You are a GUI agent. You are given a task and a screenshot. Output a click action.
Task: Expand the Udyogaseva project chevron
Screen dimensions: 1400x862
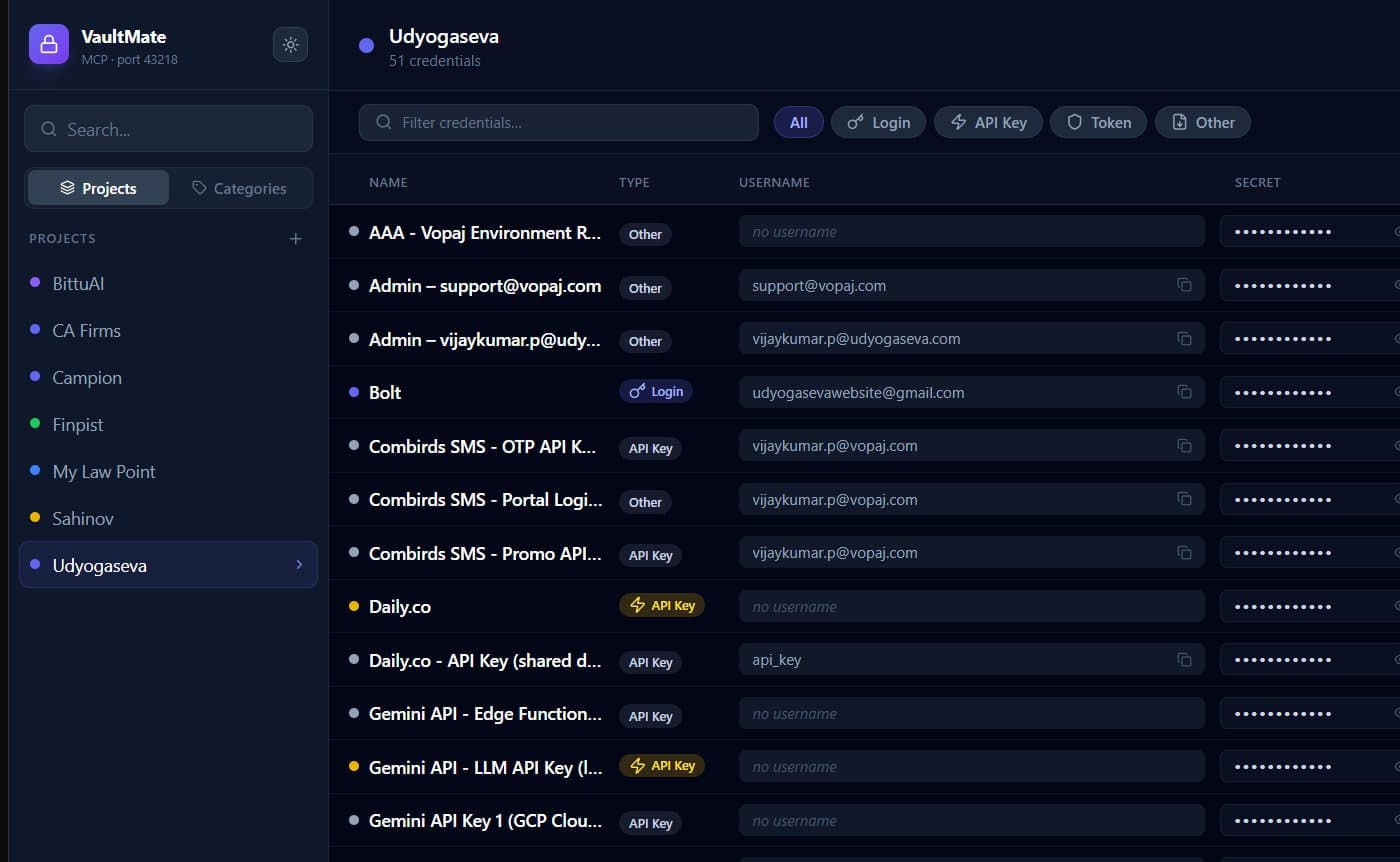[299, 565]
